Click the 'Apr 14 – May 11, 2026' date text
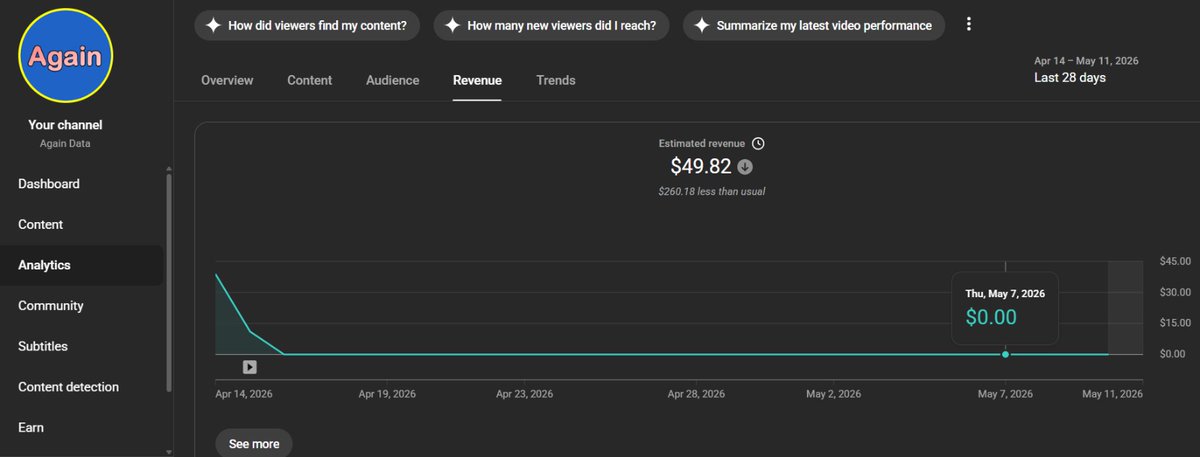 coord(1086,61)
